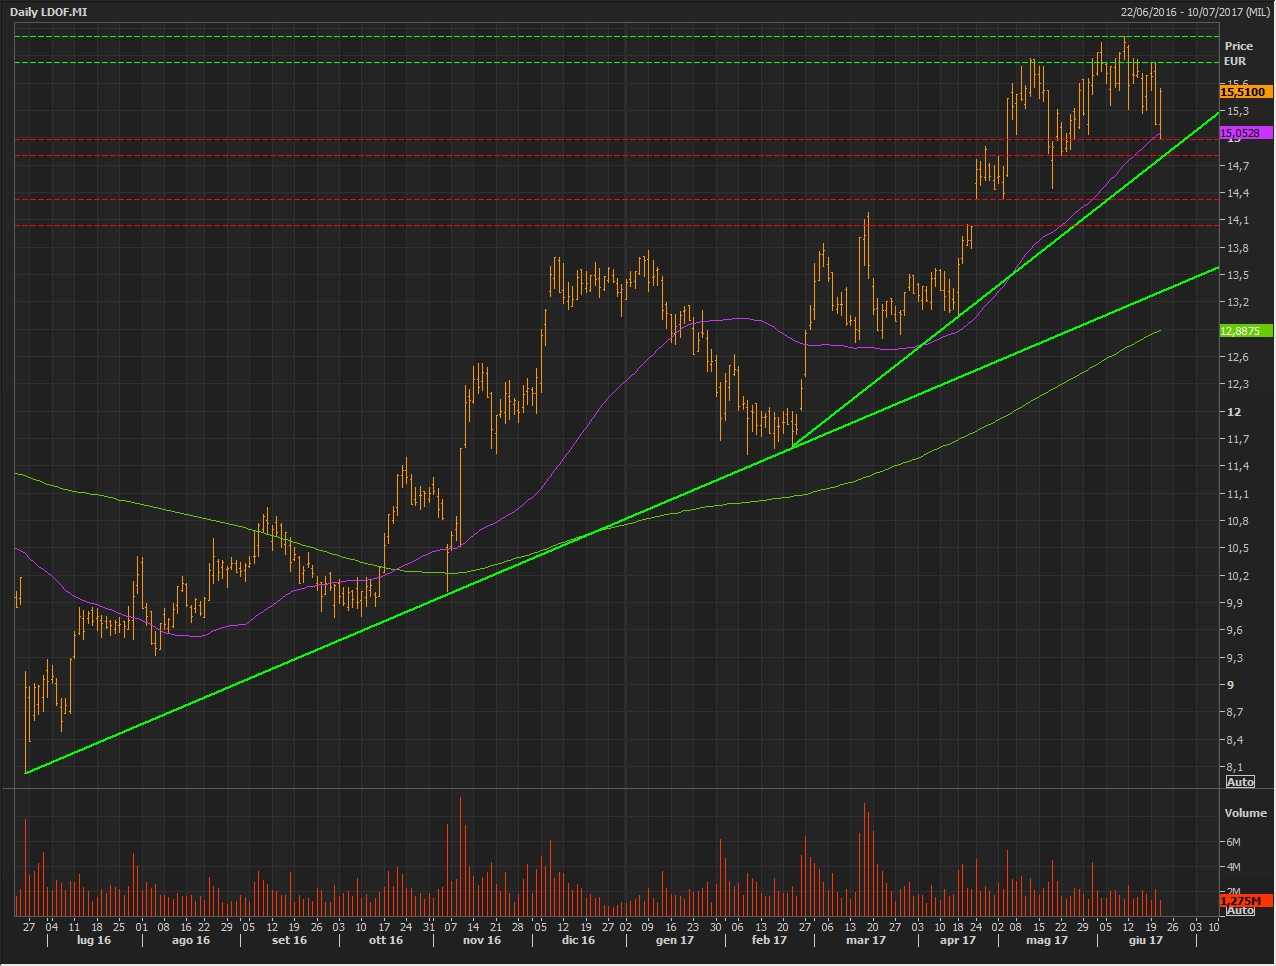Click the 11,4 price axis value
This screenshot has width=1276, height=966.
tap(1237, 466)
